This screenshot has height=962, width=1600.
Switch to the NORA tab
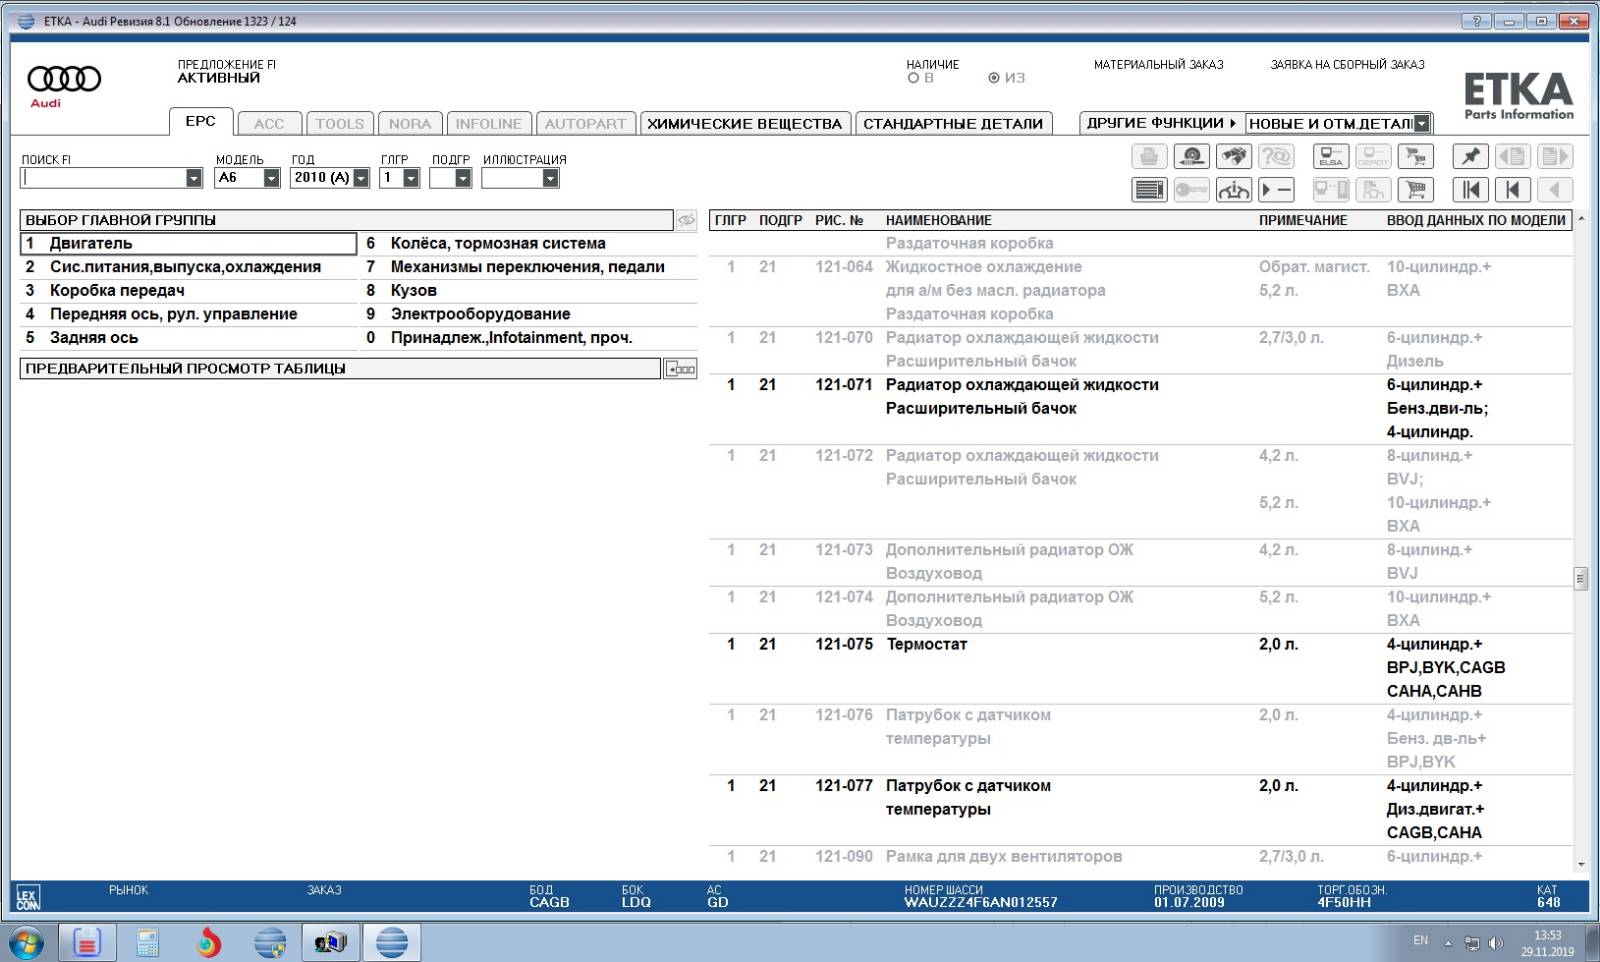click(410, 124)
